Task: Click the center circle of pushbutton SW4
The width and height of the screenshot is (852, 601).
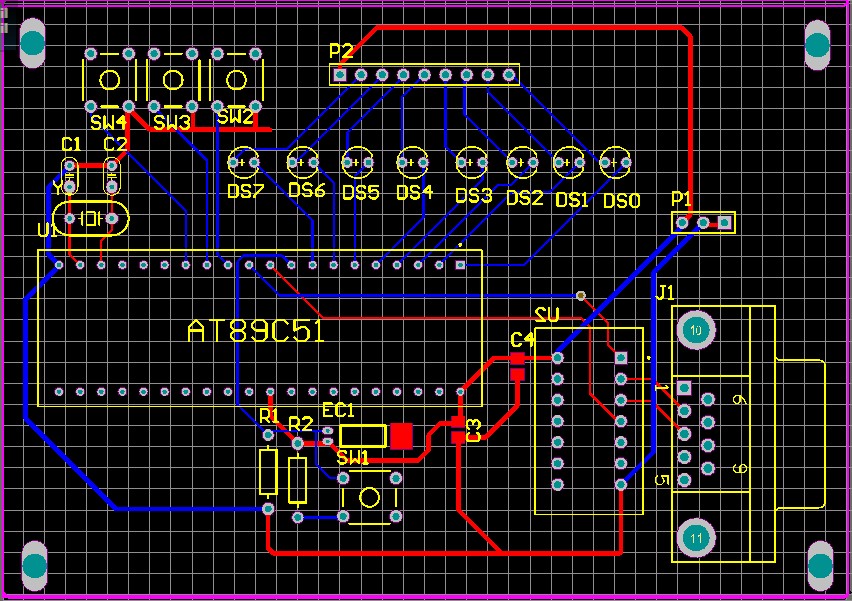Action: (x=110, y=80)
